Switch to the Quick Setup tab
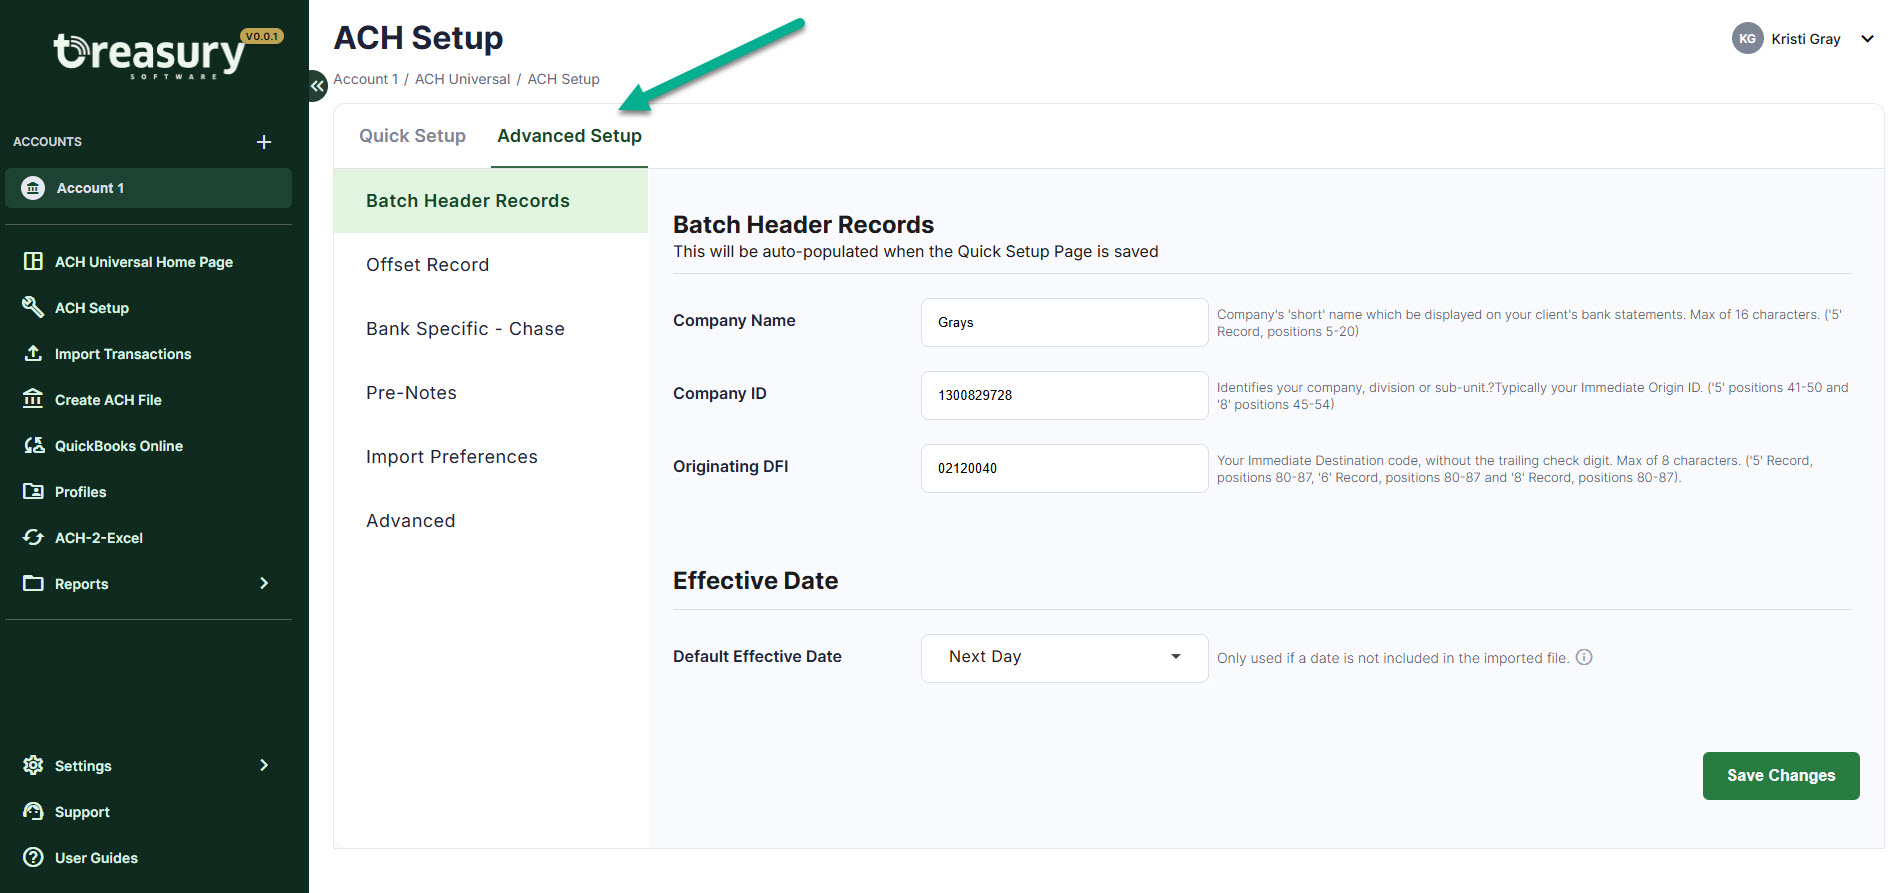 coord(412,136)
